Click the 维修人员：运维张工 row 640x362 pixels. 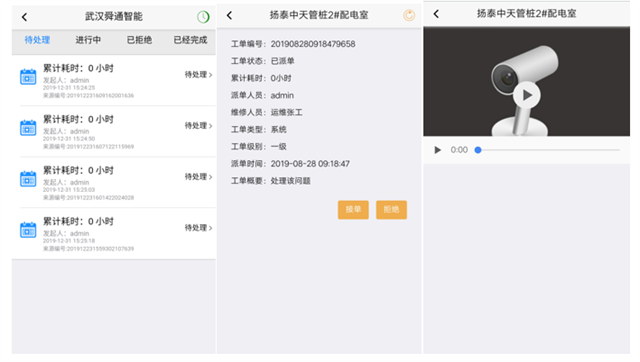click(267, 113)
